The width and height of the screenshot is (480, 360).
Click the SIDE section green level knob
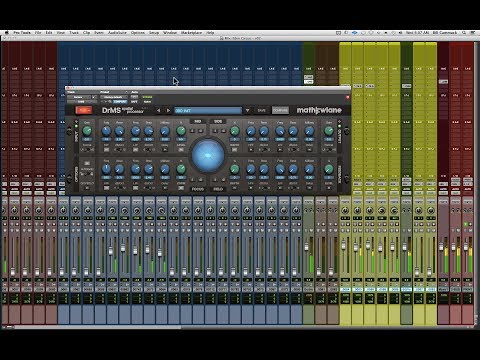(234, 131)
